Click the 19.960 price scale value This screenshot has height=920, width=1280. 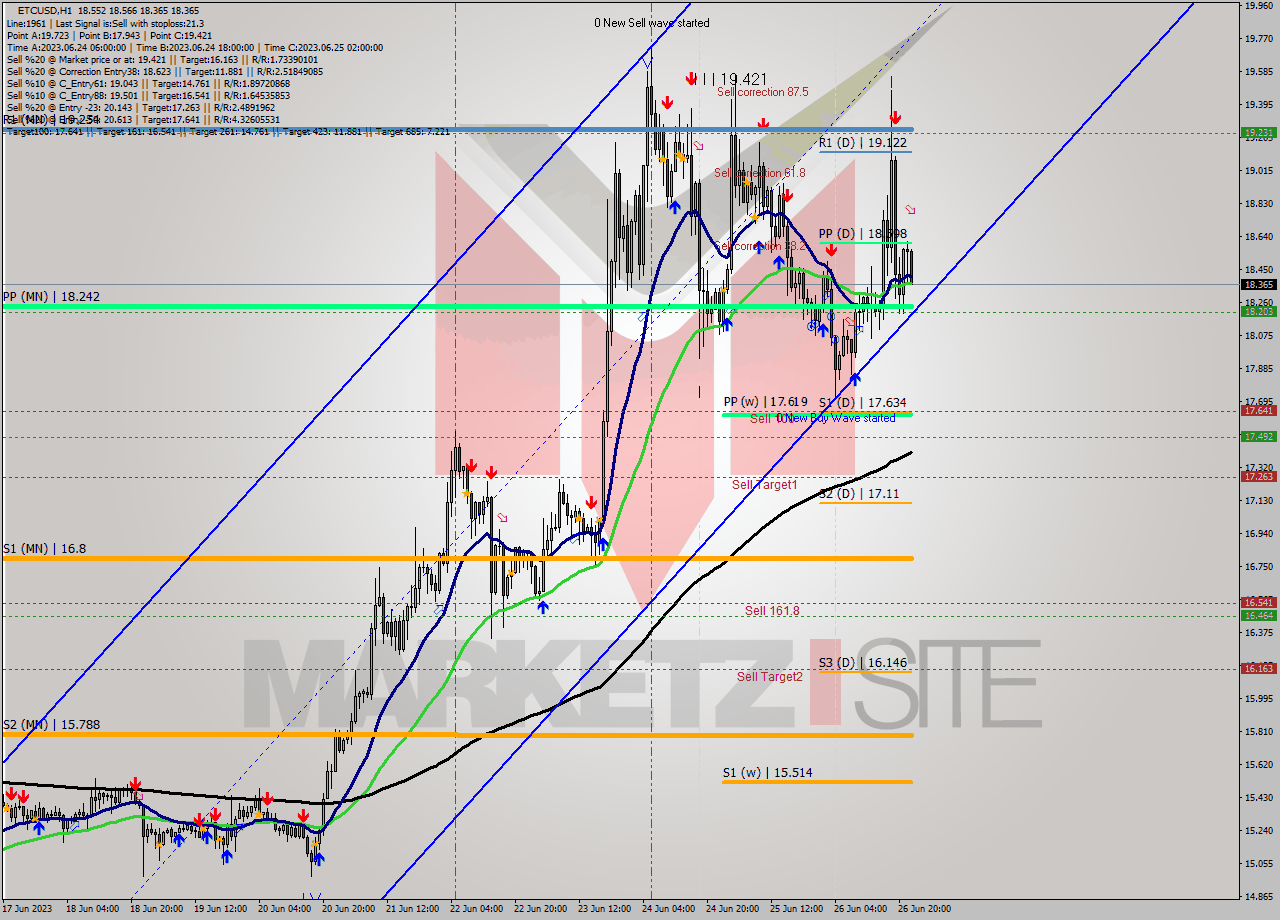(x=1258, y=6)
